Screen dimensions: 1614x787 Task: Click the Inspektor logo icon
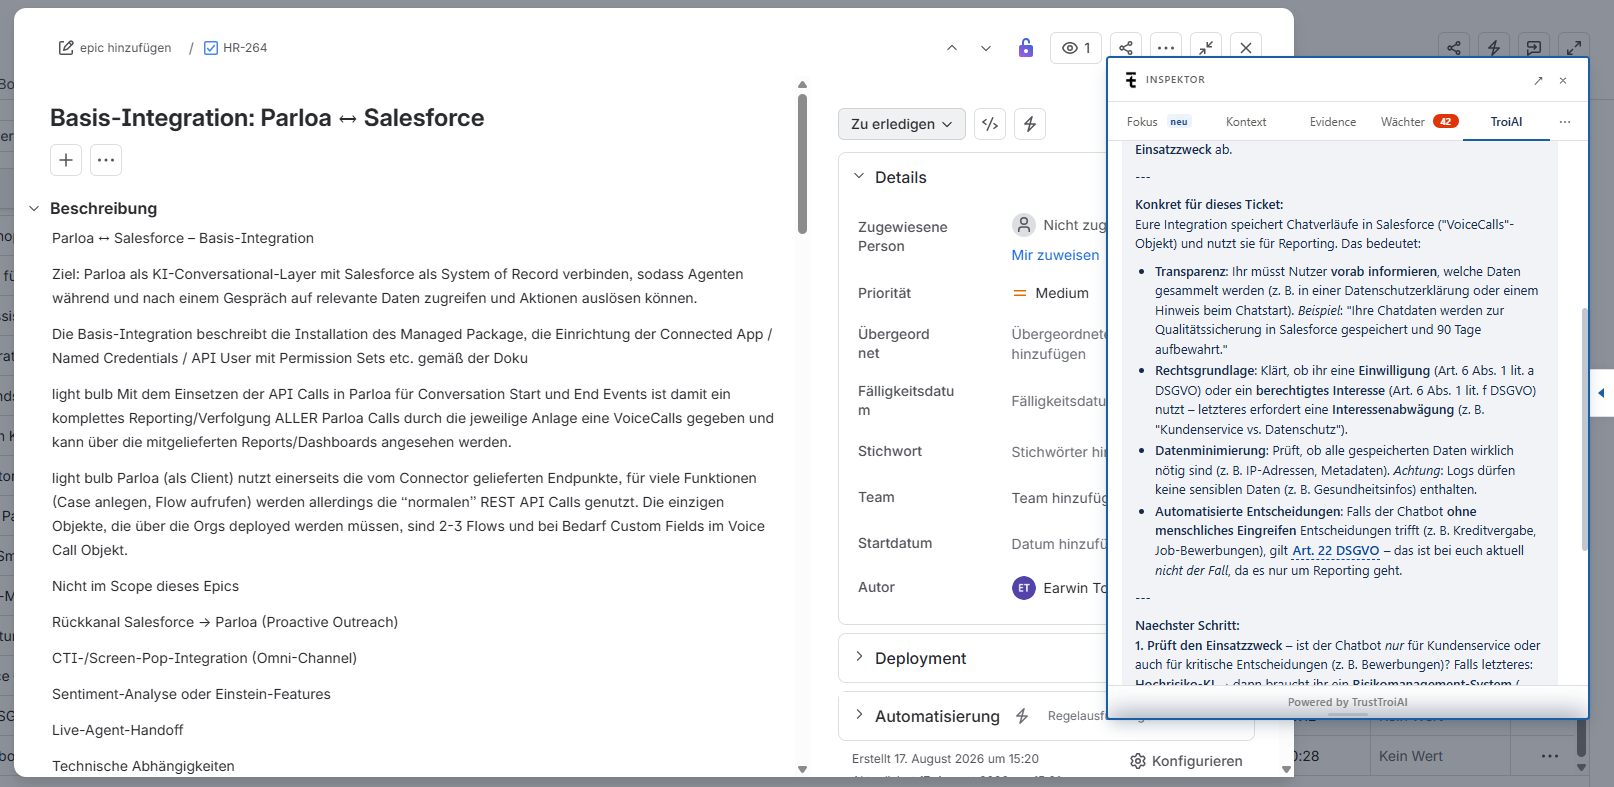pos(1131,80)
